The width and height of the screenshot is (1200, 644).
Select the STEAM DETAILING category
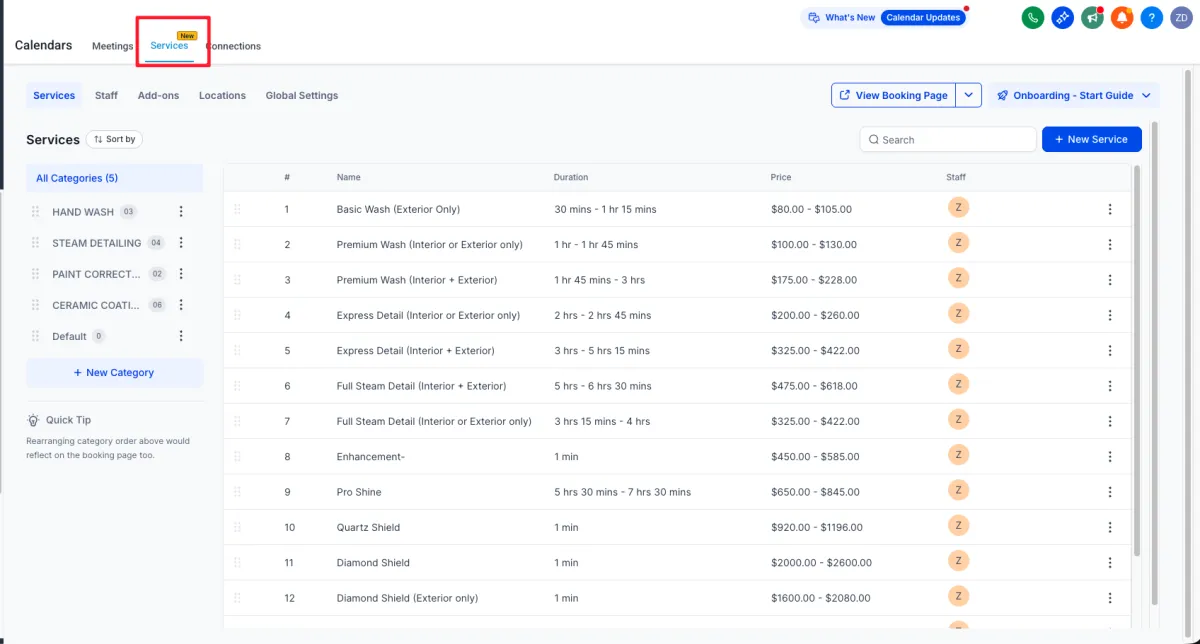coord(96,243)
